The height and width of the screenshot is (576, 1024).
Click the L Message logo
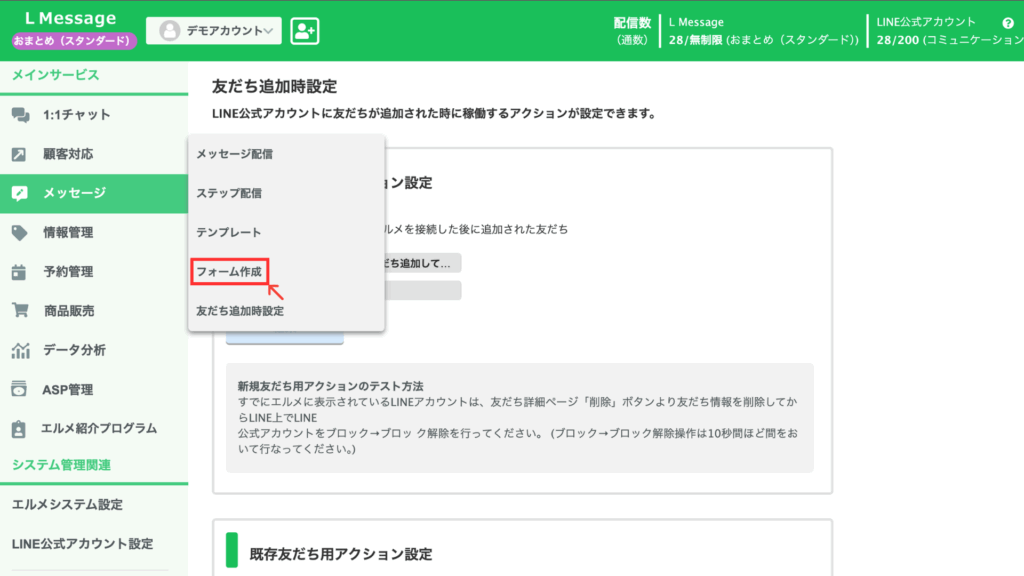[71, 18]
